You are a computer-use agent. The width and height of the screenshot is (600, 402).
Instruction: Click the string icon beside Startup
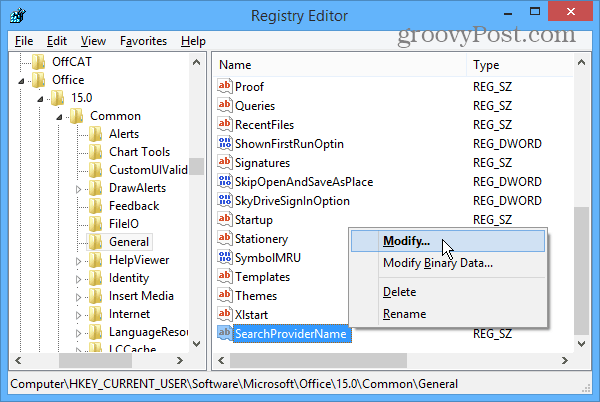coord(225,220)
